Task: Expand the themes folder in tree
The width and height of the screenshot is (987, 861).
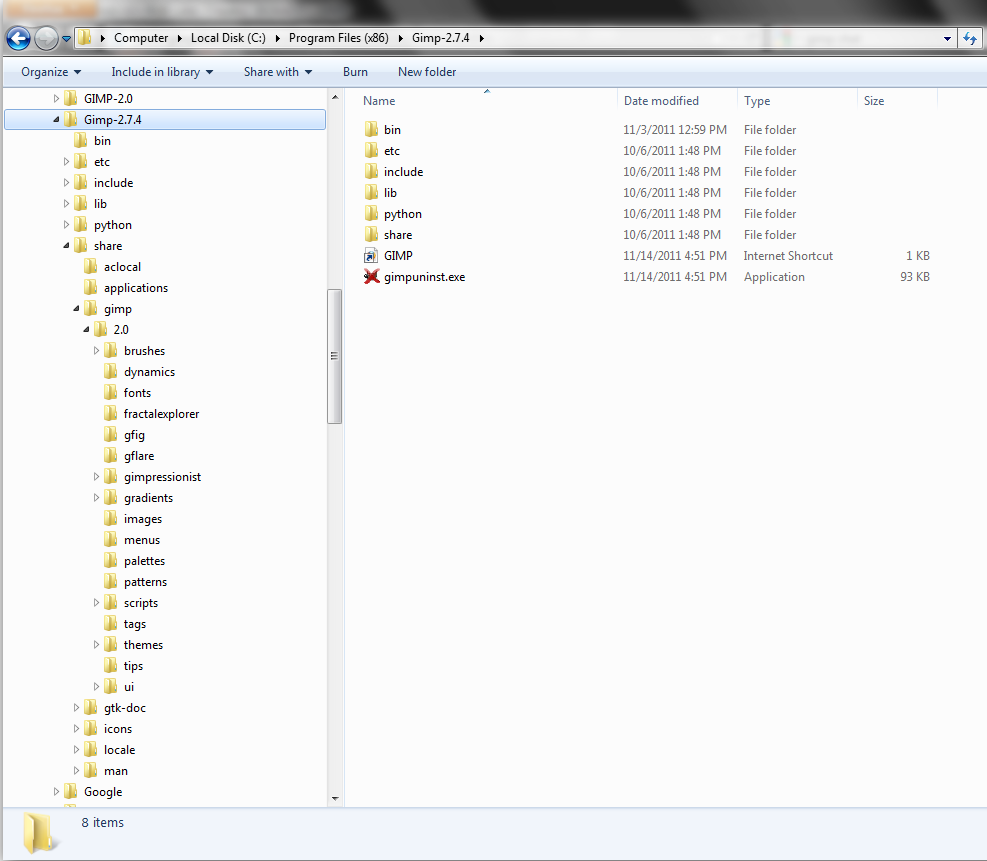Action: click(96, 645)
